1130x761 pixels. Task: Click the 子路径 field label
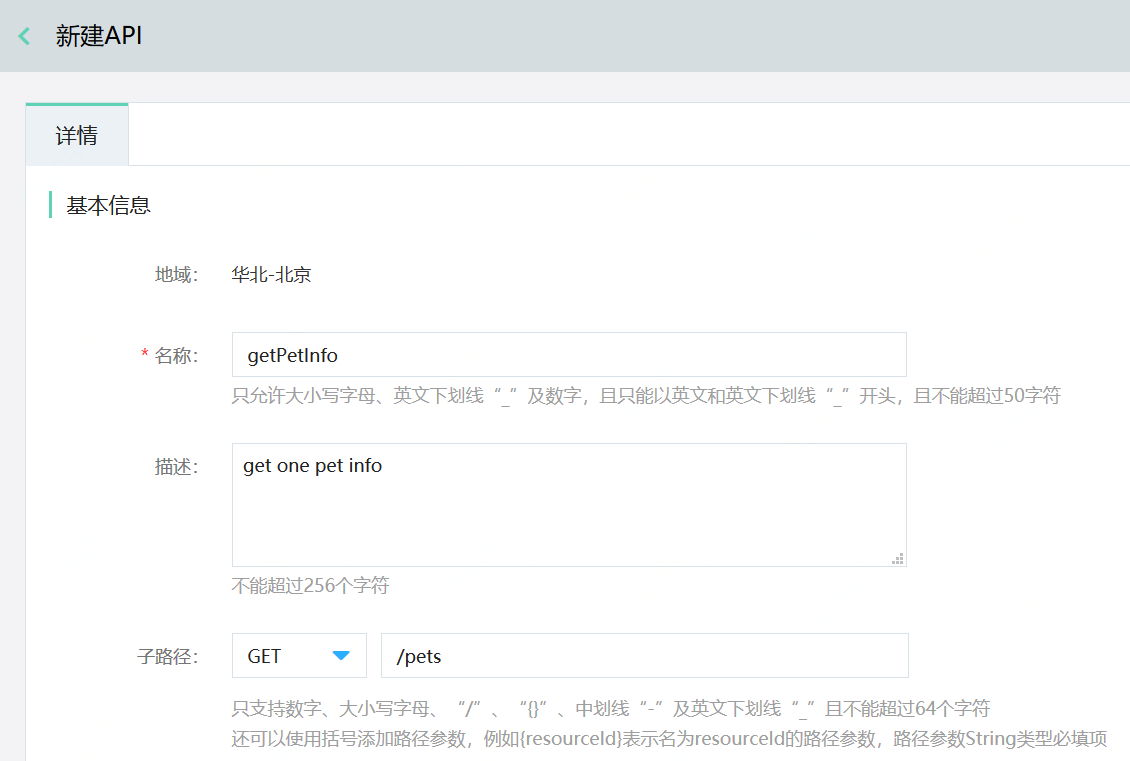click(x=168, y=657)
